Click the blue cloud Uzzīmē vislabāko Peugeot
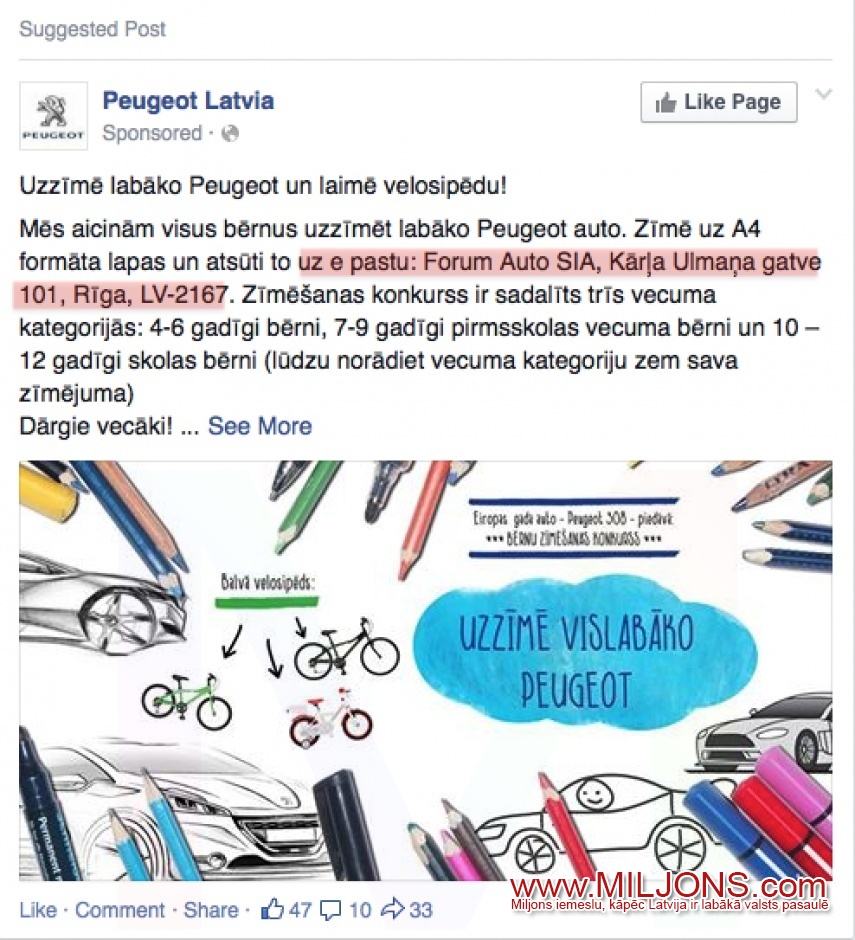This screenshot has width=855, height=940. coord(585,657)
